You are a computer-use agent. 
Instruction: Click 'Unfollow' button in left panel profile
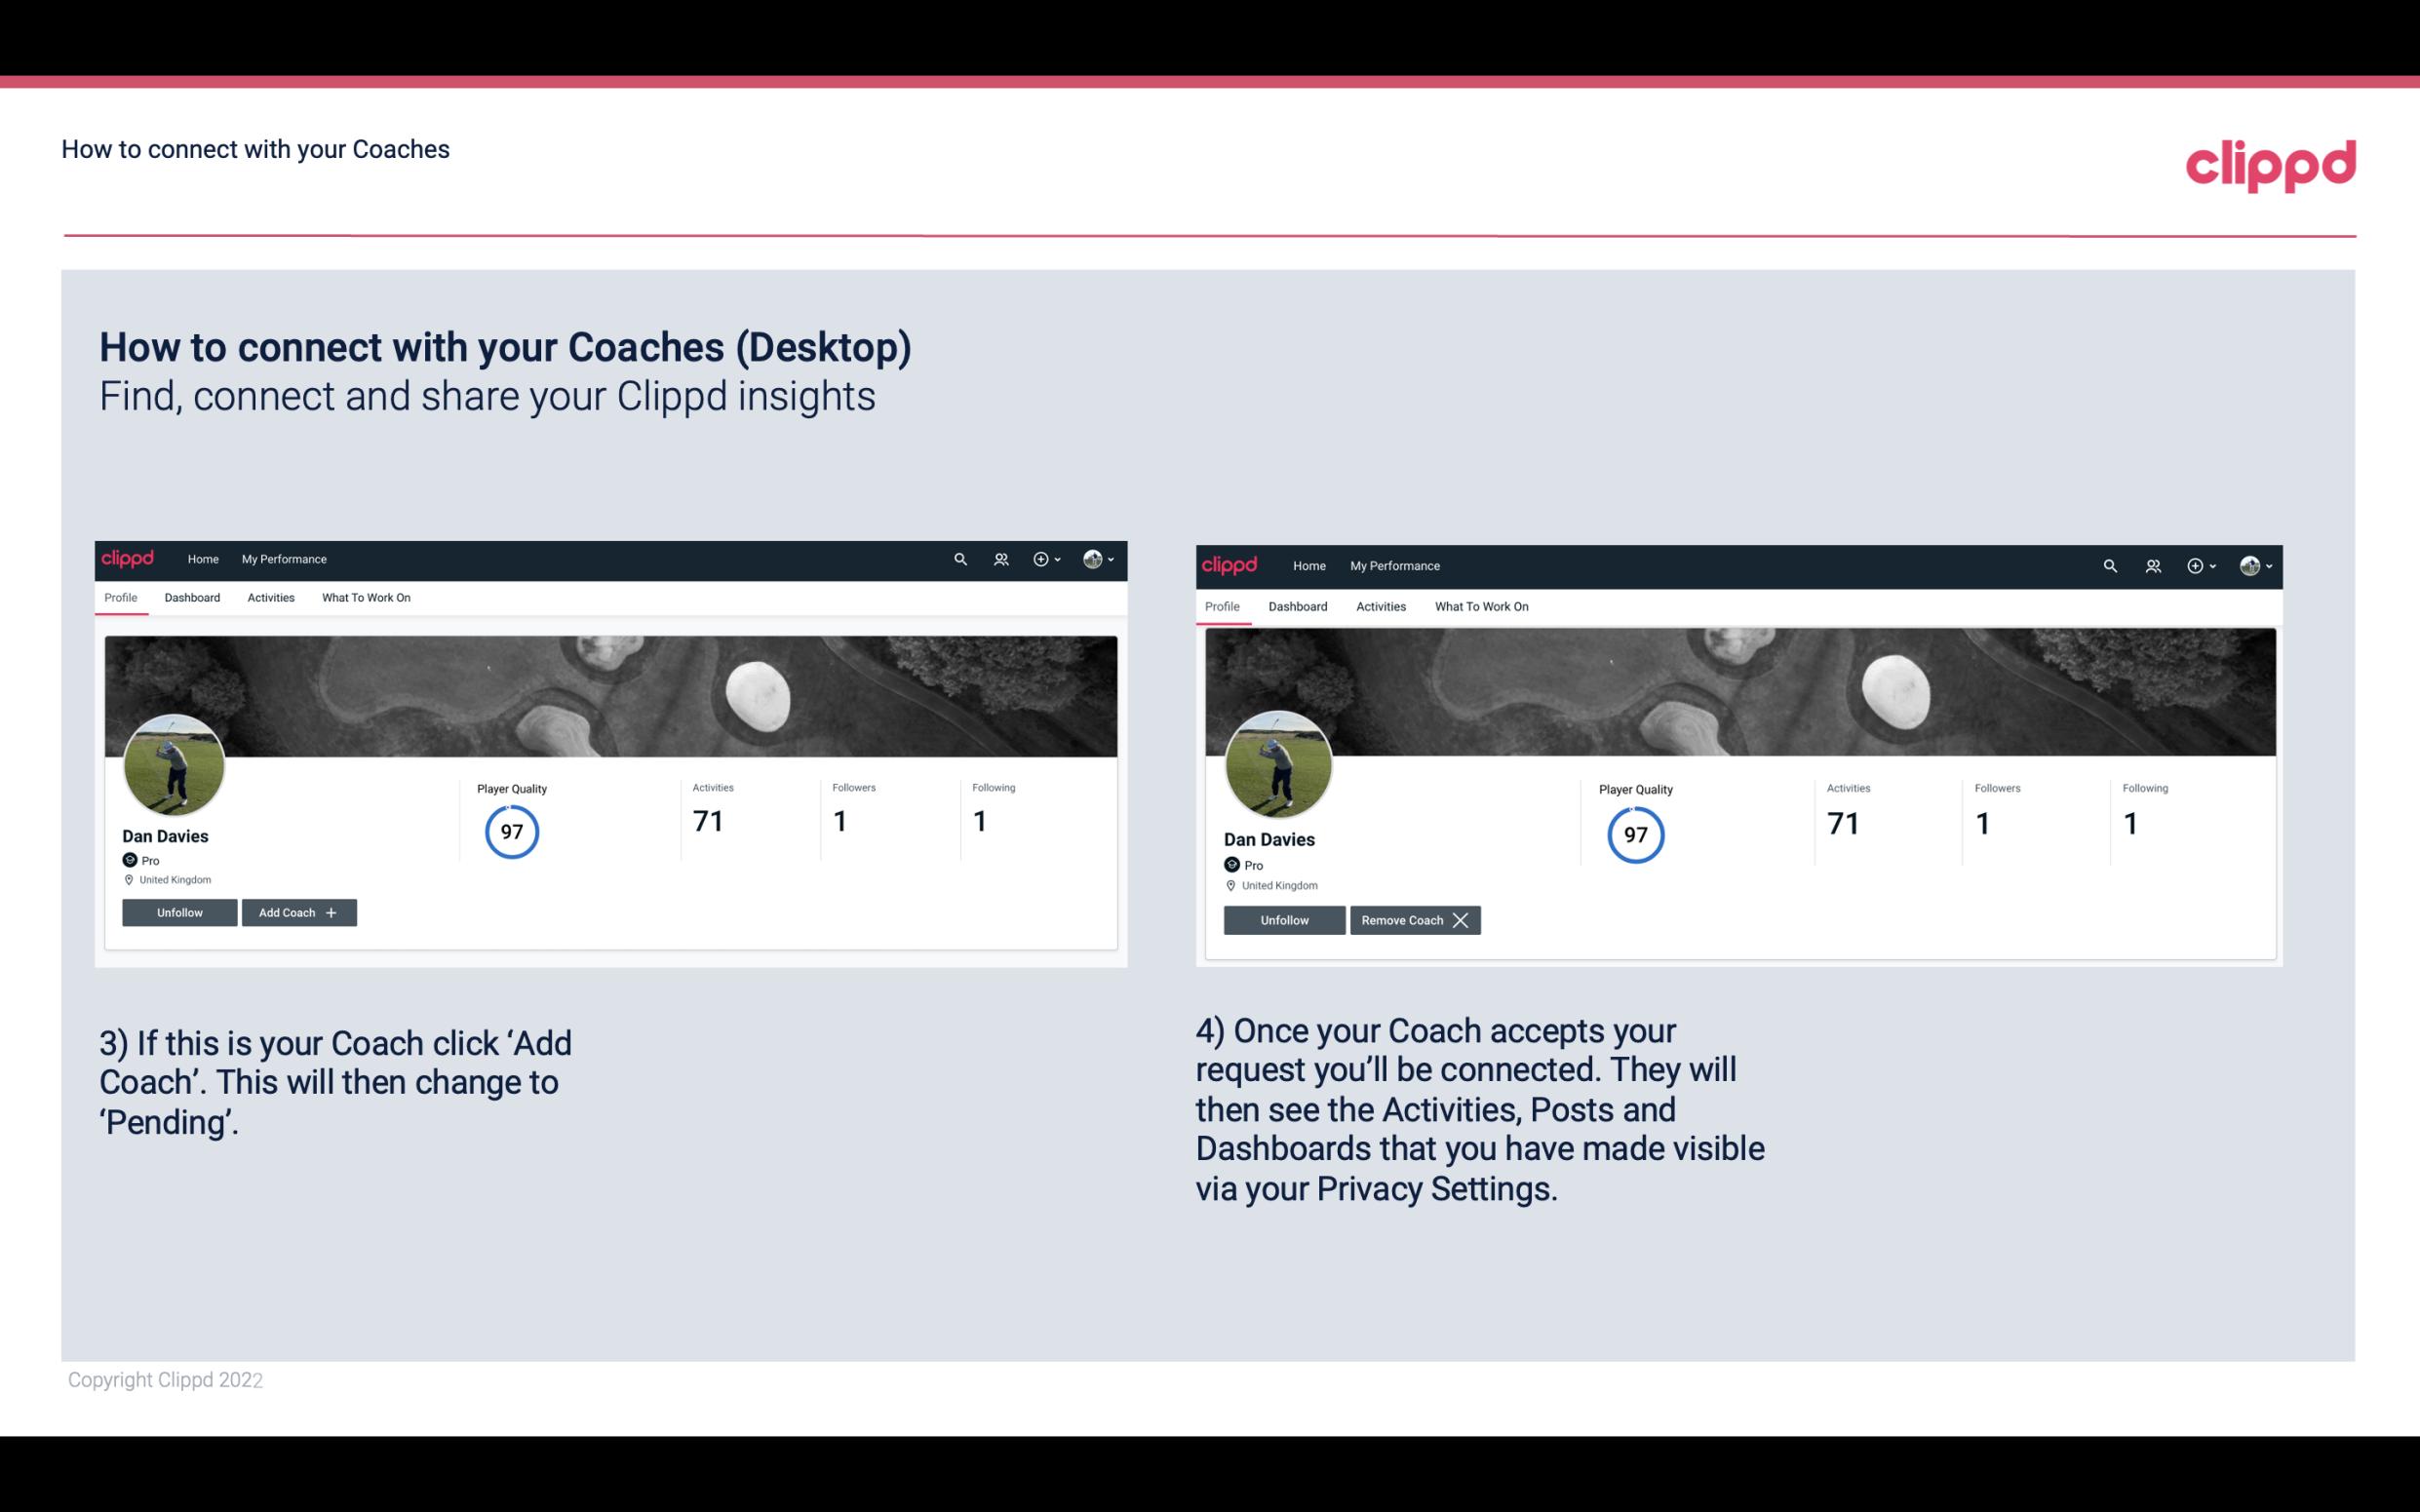pos(177,911)
